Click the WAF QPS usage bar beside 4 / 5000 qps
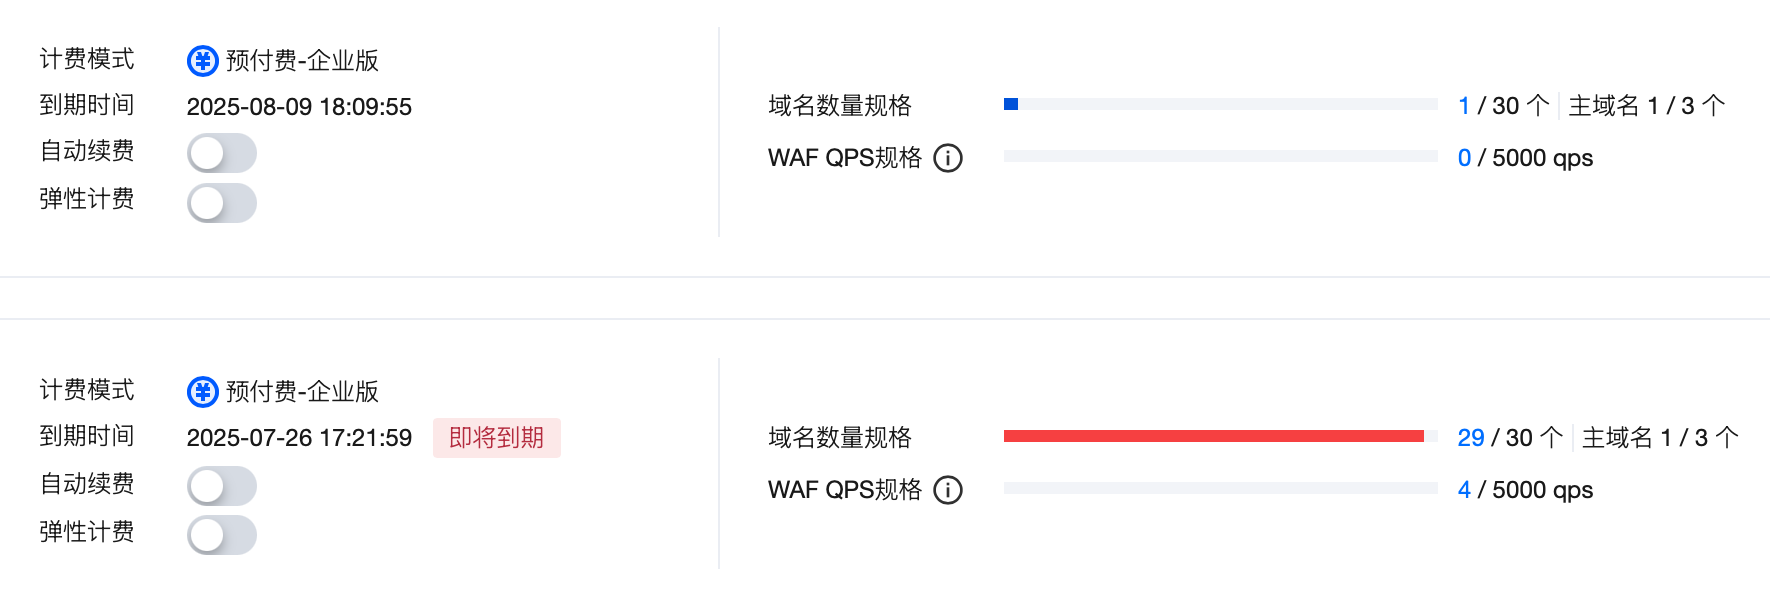The width and height of the screenshot is (1770, 596). click(1220, 488)
